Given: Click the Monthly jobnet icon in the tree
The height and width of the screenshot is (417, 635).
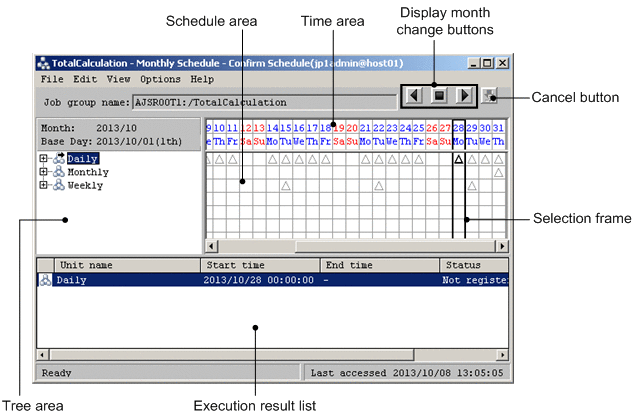Looking at the screenshot, I should 59,172.
